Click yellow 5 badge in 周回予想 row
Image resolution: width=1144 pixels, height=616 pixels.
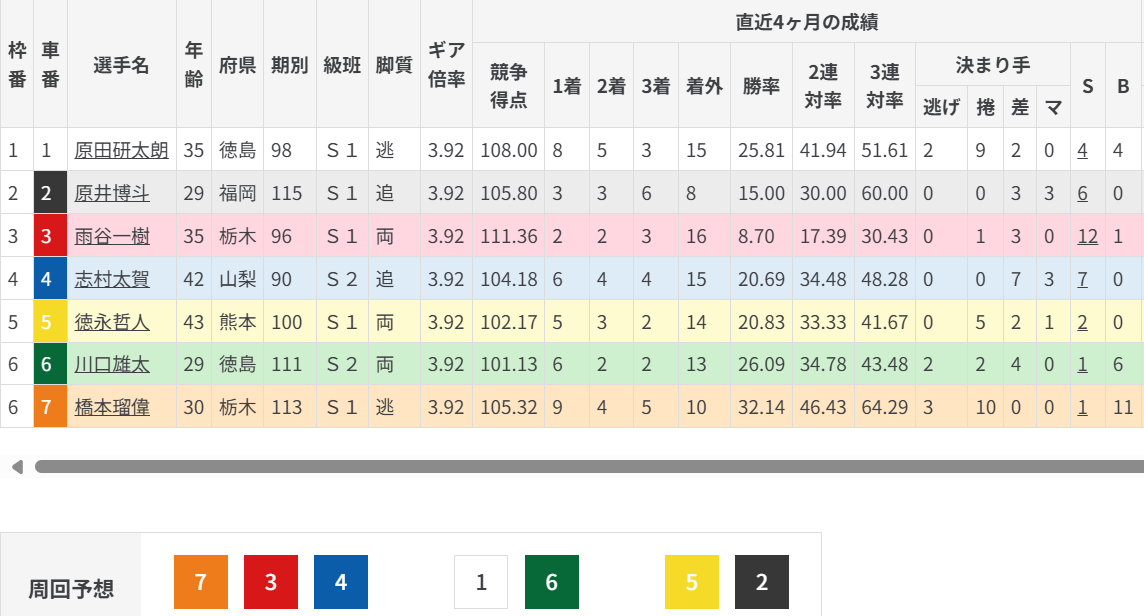[x=692, y=582]
